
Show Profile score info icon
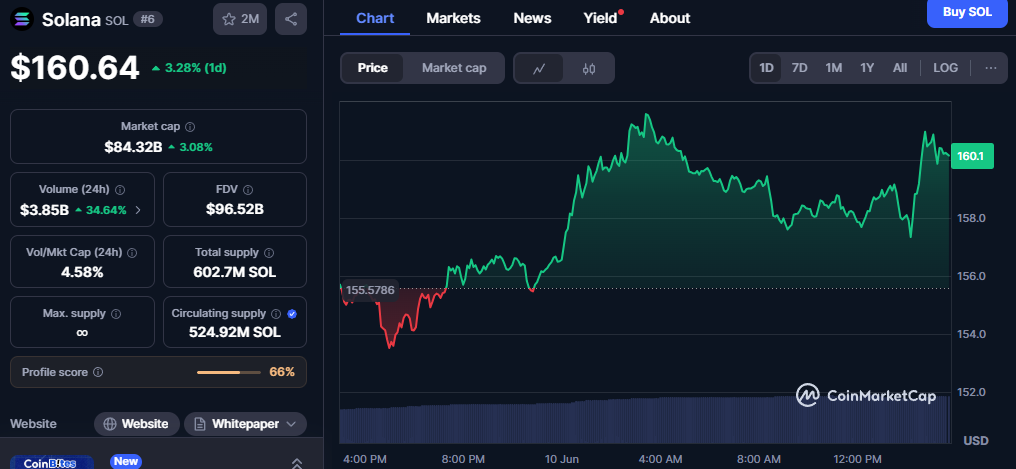coord(98,372)
